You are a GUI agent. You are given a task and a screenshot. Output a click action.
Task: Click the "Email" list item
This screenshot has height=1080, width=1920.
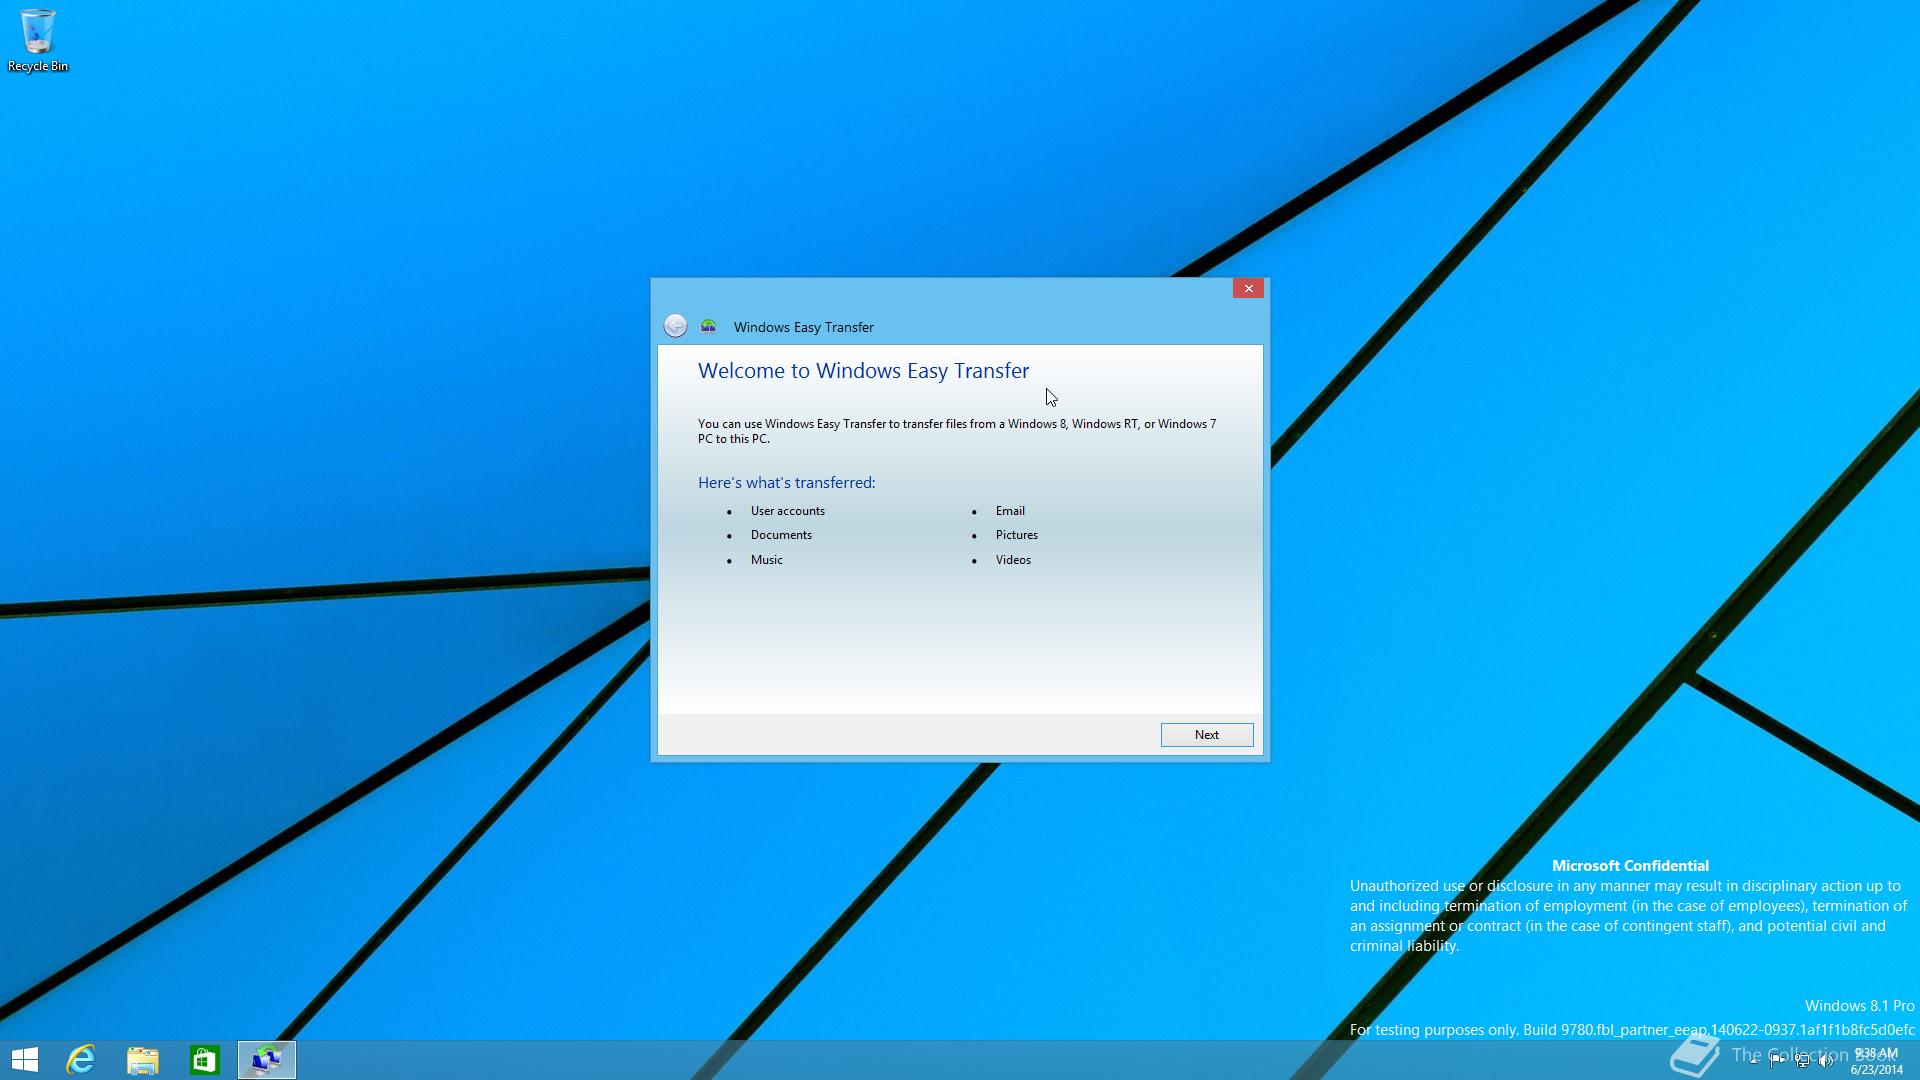[x=1010, y=511]
